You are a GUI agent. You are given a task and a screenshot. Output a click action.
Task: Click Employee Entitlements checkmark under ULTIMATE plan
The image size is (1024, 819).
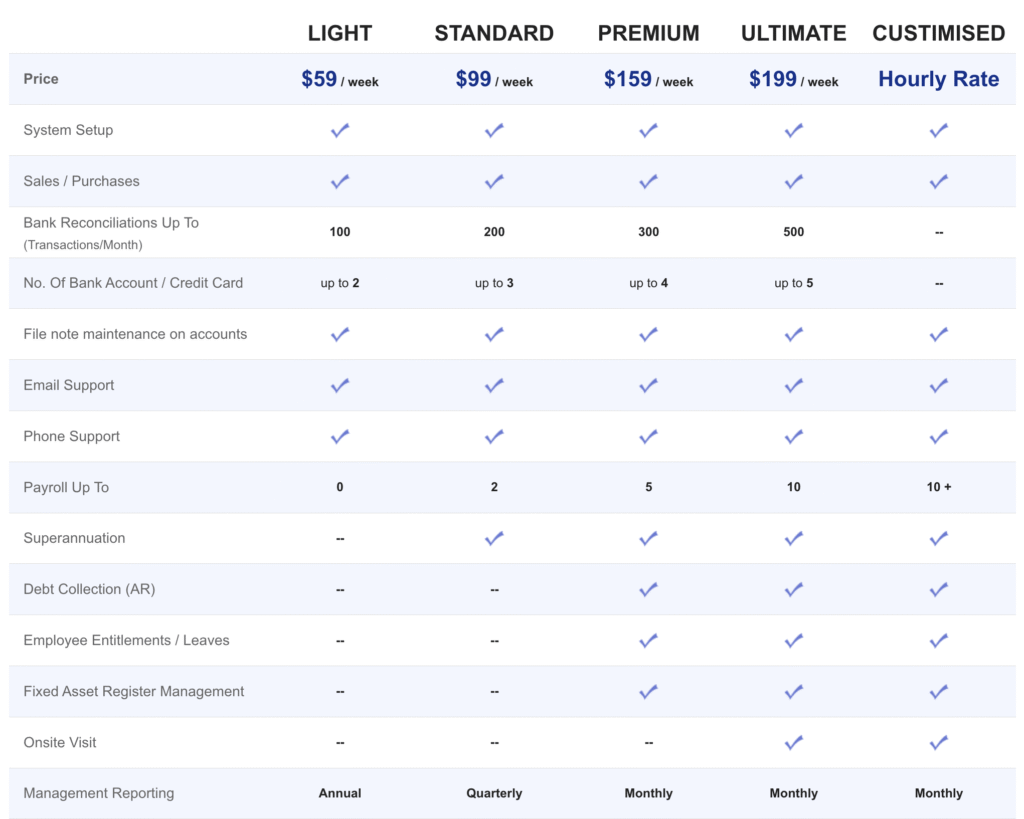794,640
